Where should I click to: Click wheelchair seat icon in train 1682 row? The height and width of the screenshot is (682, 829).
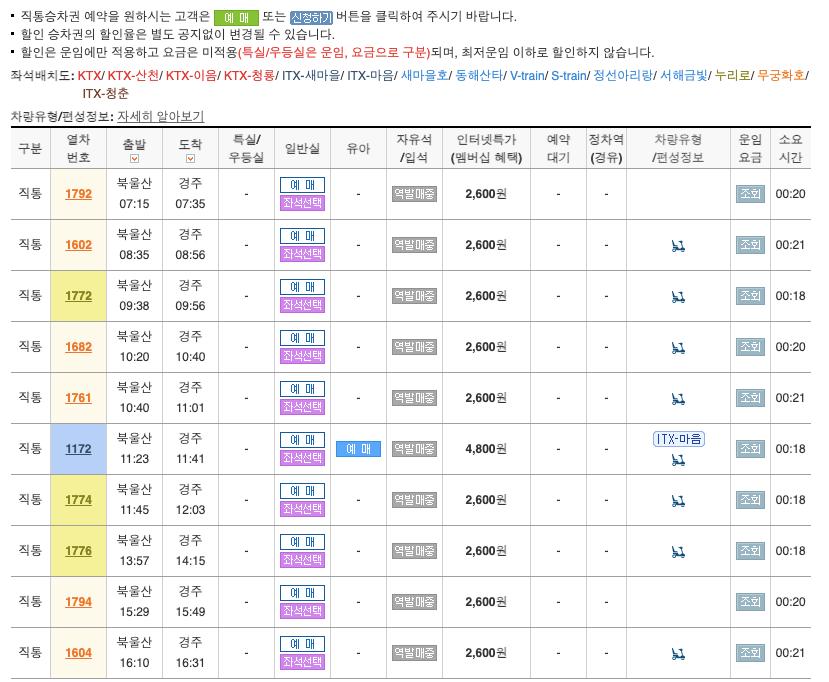679,347
